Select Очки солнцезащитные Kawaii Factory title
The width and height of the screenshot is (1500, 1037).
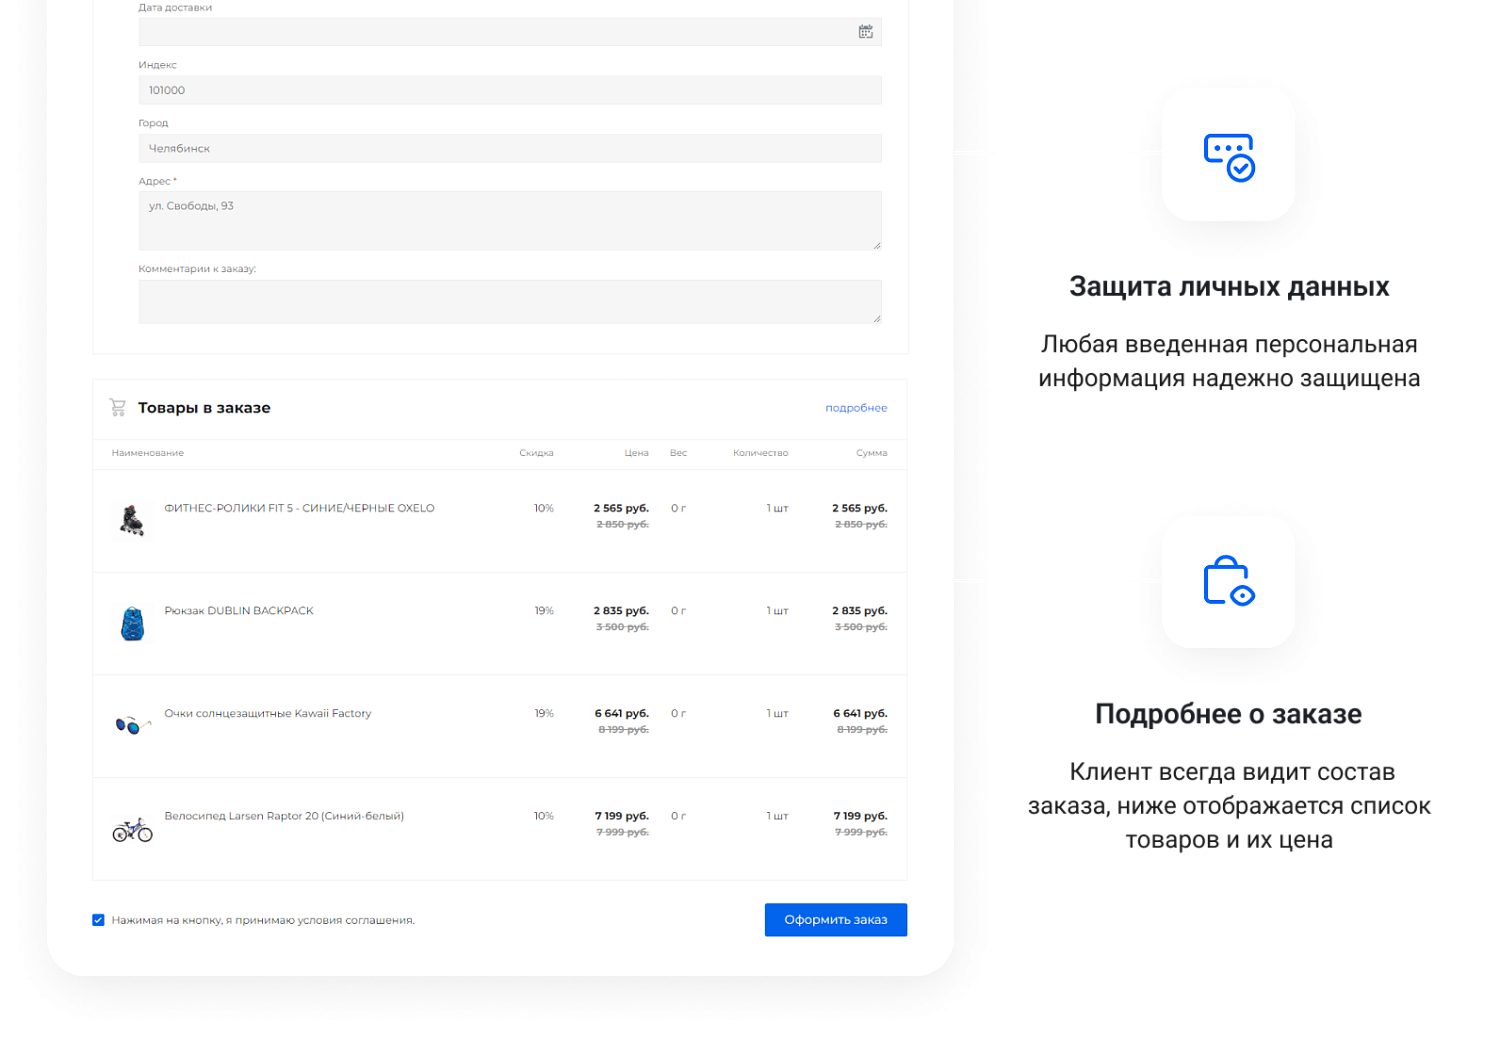[x=268, y=713]
